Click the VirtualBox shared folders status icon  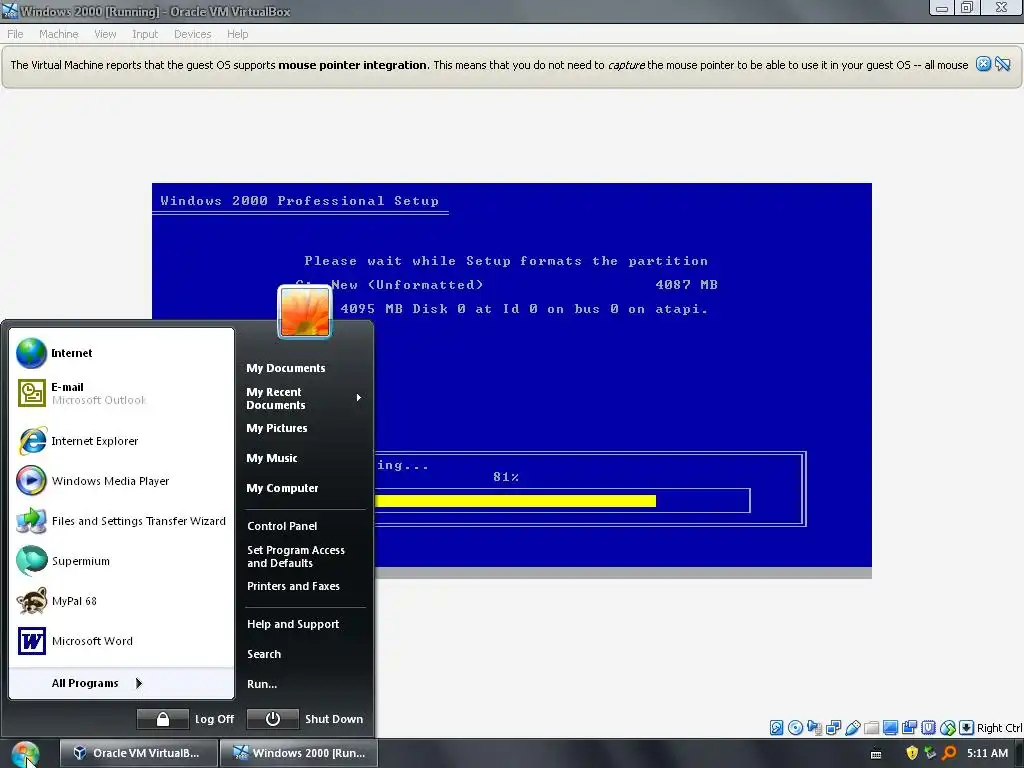click(871, 728)
